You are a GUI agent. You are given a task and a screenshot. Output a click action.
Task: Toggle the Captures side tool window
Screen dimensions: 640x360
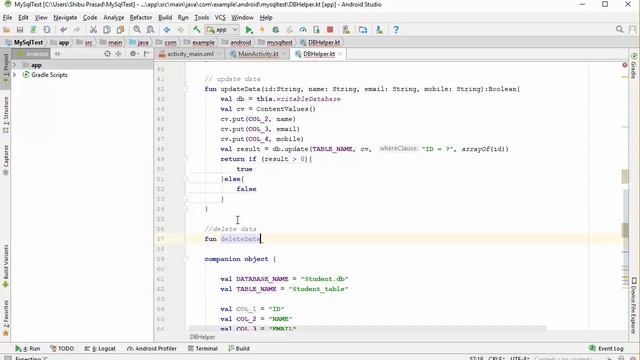[6, 160]
